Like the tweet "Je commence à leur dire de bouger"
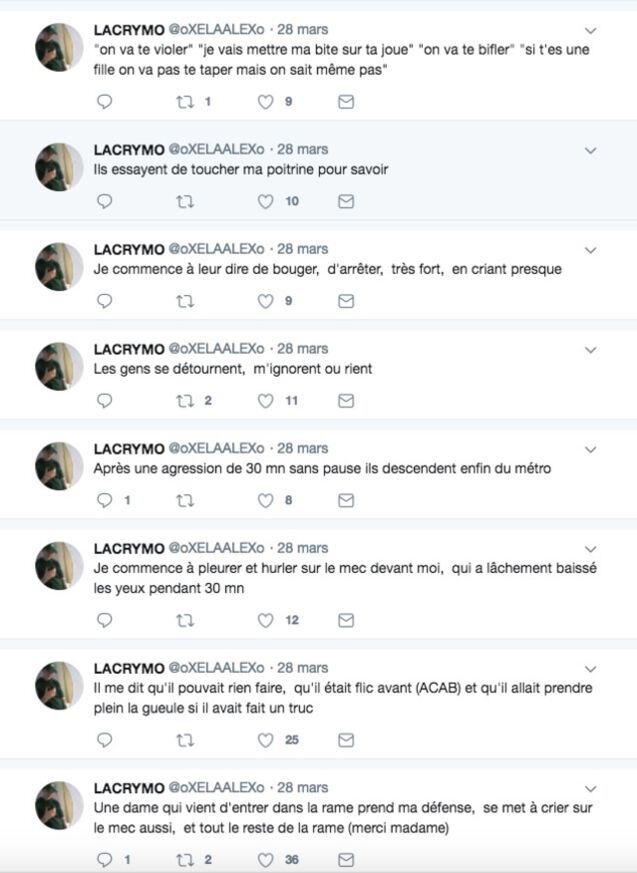Screen dimensions: 637x873 pos(266,301)
